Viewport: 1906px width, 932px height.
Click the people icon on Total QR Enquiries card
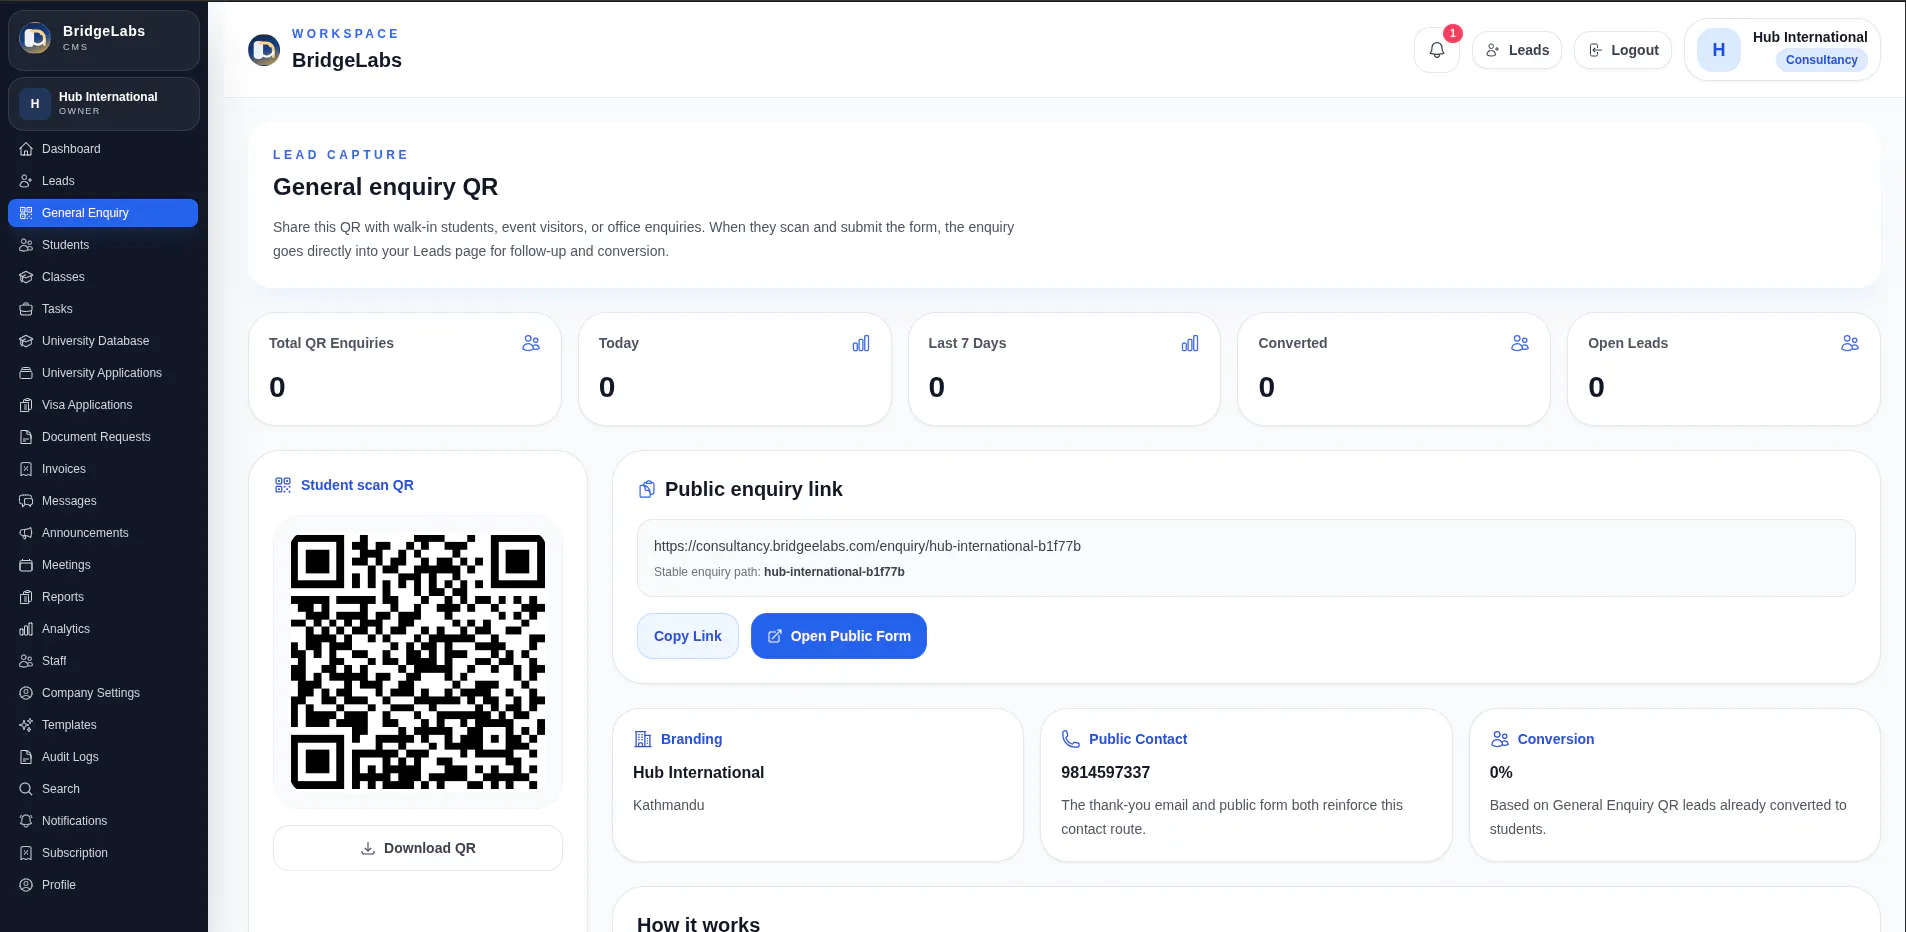pyautogui.click(x=531, y=343)
